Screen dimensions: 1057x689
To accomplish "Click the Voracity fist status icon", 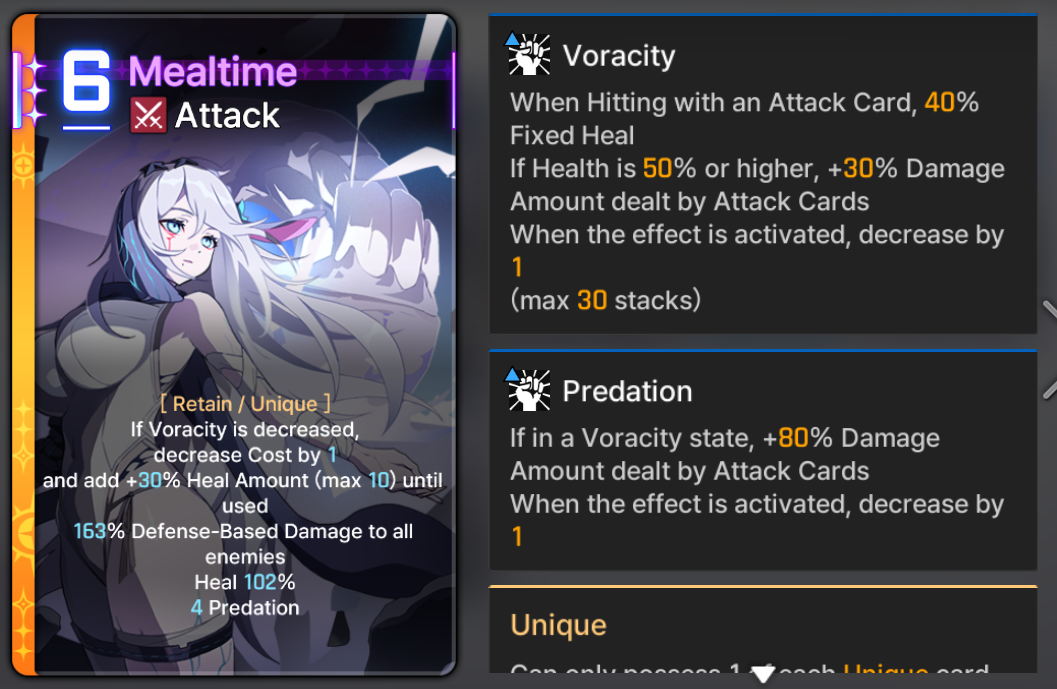I will pyautogui.click(x=528, y=54).
